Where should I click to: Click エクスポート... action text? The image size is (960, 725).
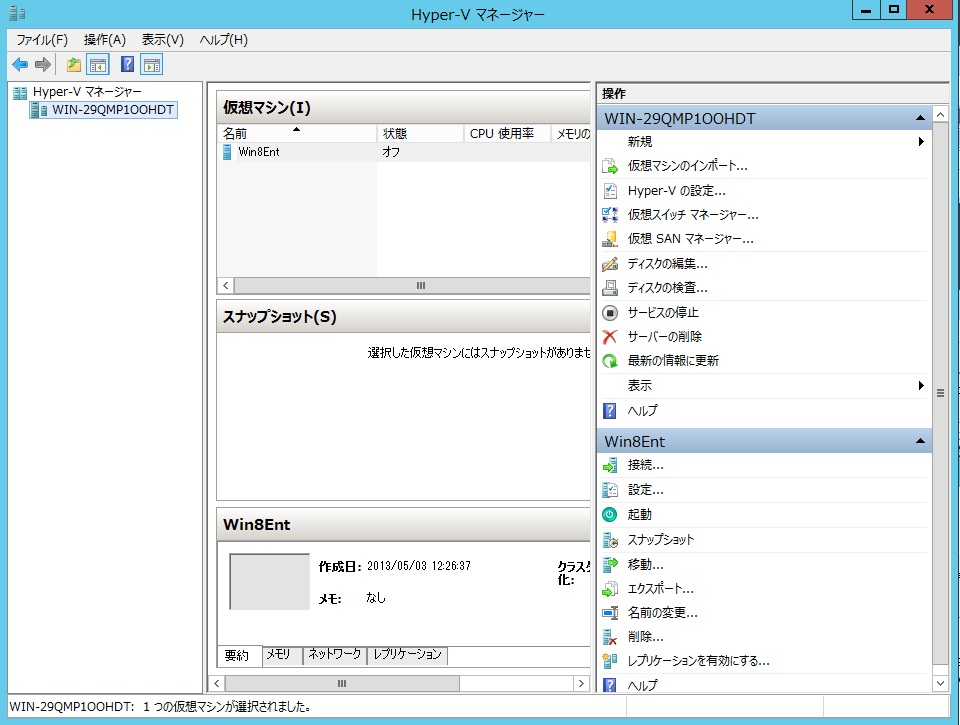[660, 589]
